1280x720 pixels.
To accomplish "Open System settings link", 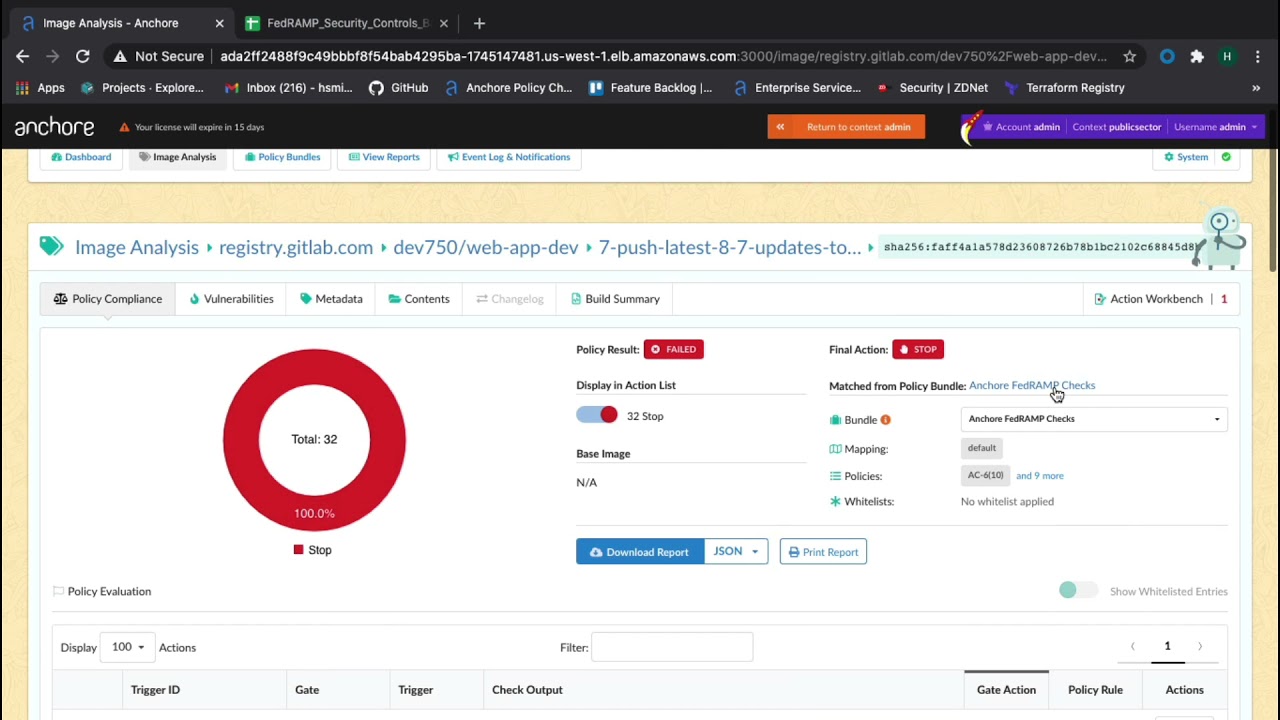I will click(x=1186, y=157).
